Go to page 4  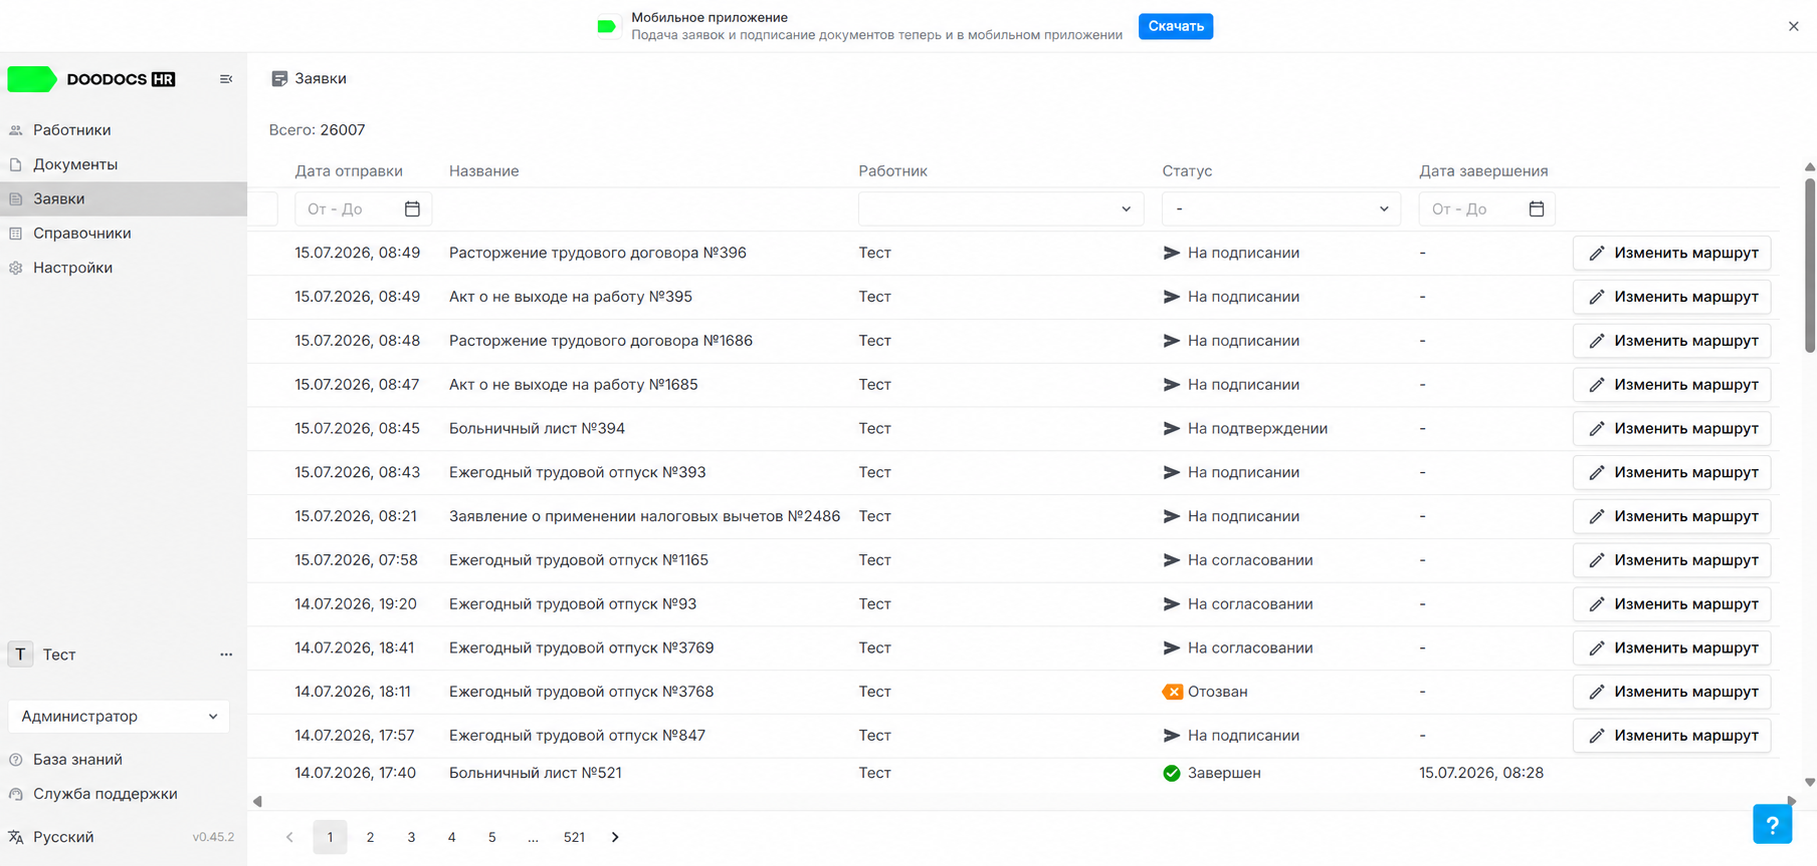pos(452,837)
